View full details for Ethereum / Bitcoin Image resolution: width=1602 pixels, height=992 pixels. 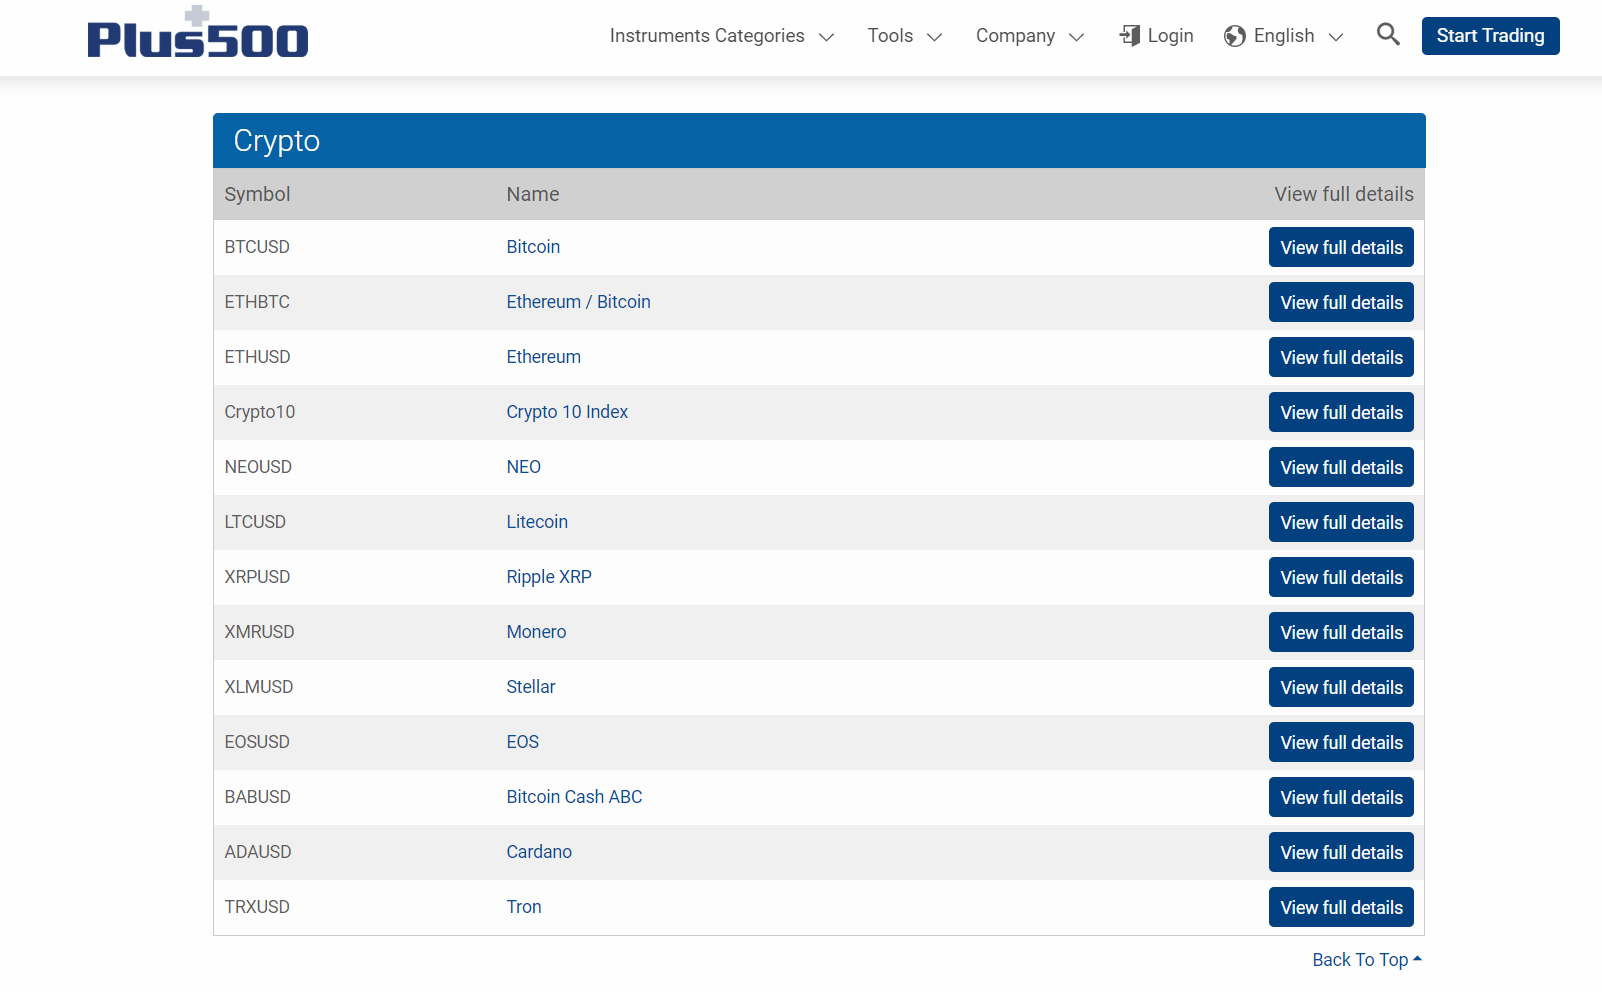click(1341, 302)
